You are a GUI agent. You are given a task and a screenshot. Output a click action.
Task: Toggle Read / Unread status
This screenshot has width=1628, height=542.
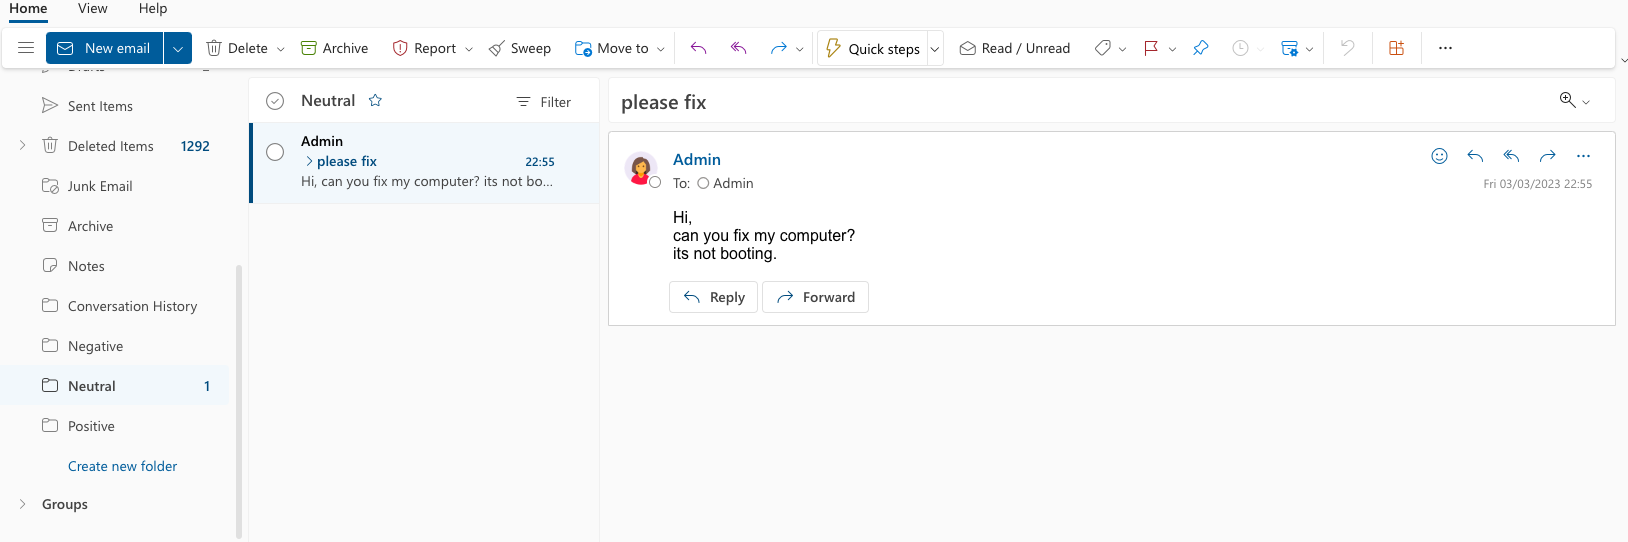tap(1014, 48)
